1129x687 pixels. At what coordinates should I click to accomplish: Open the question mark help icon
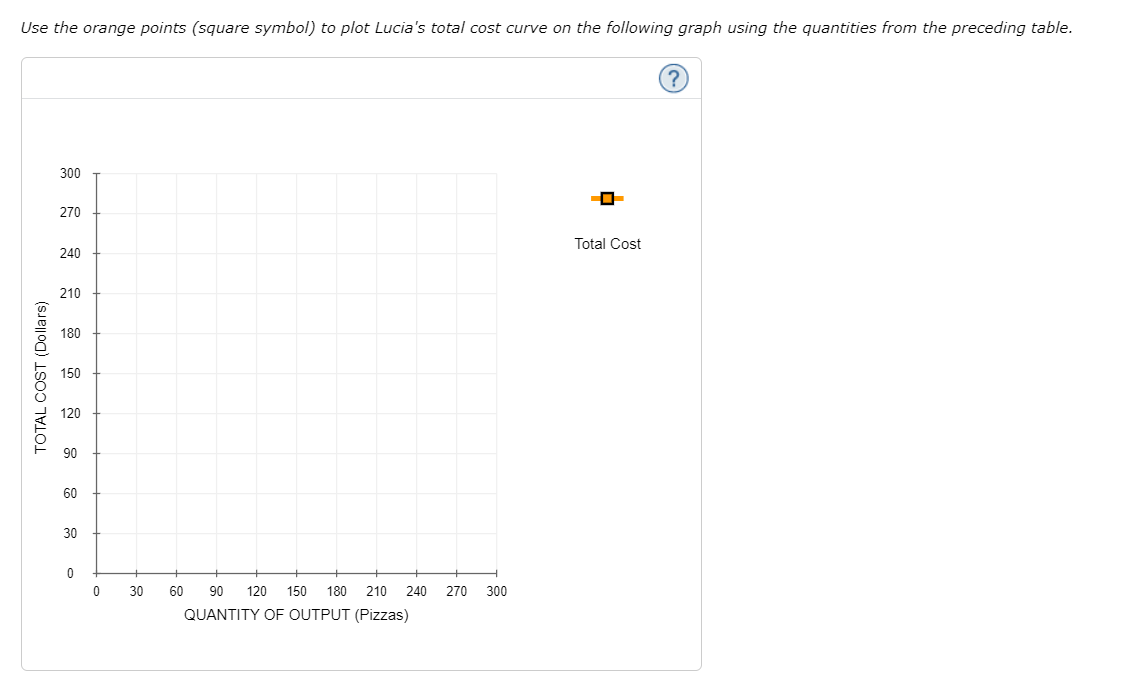[x=673, y=78]
